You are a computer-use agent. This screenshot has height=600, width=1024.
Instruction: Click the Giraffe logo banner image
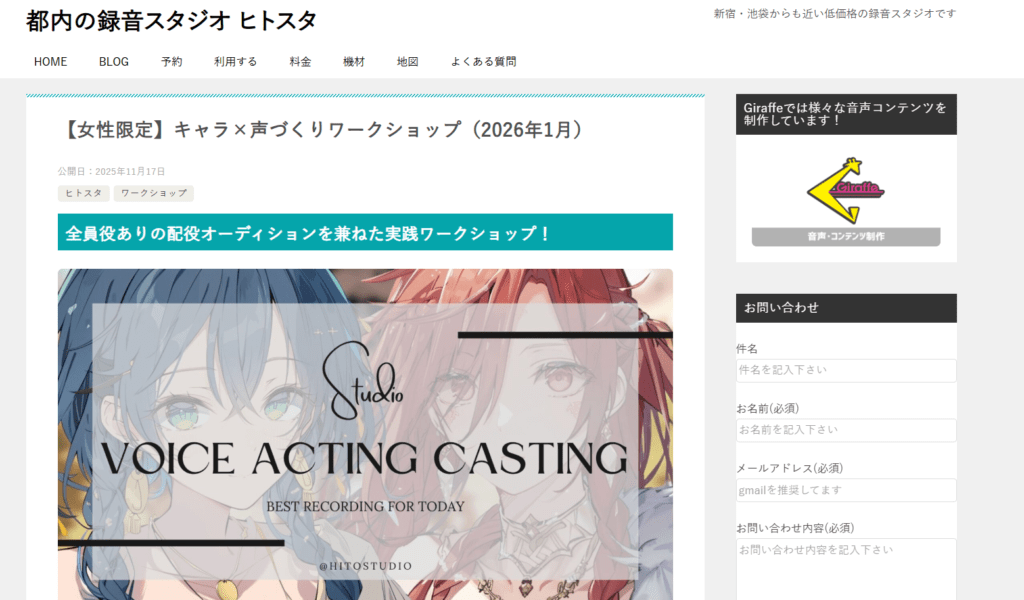click(846, 201)
